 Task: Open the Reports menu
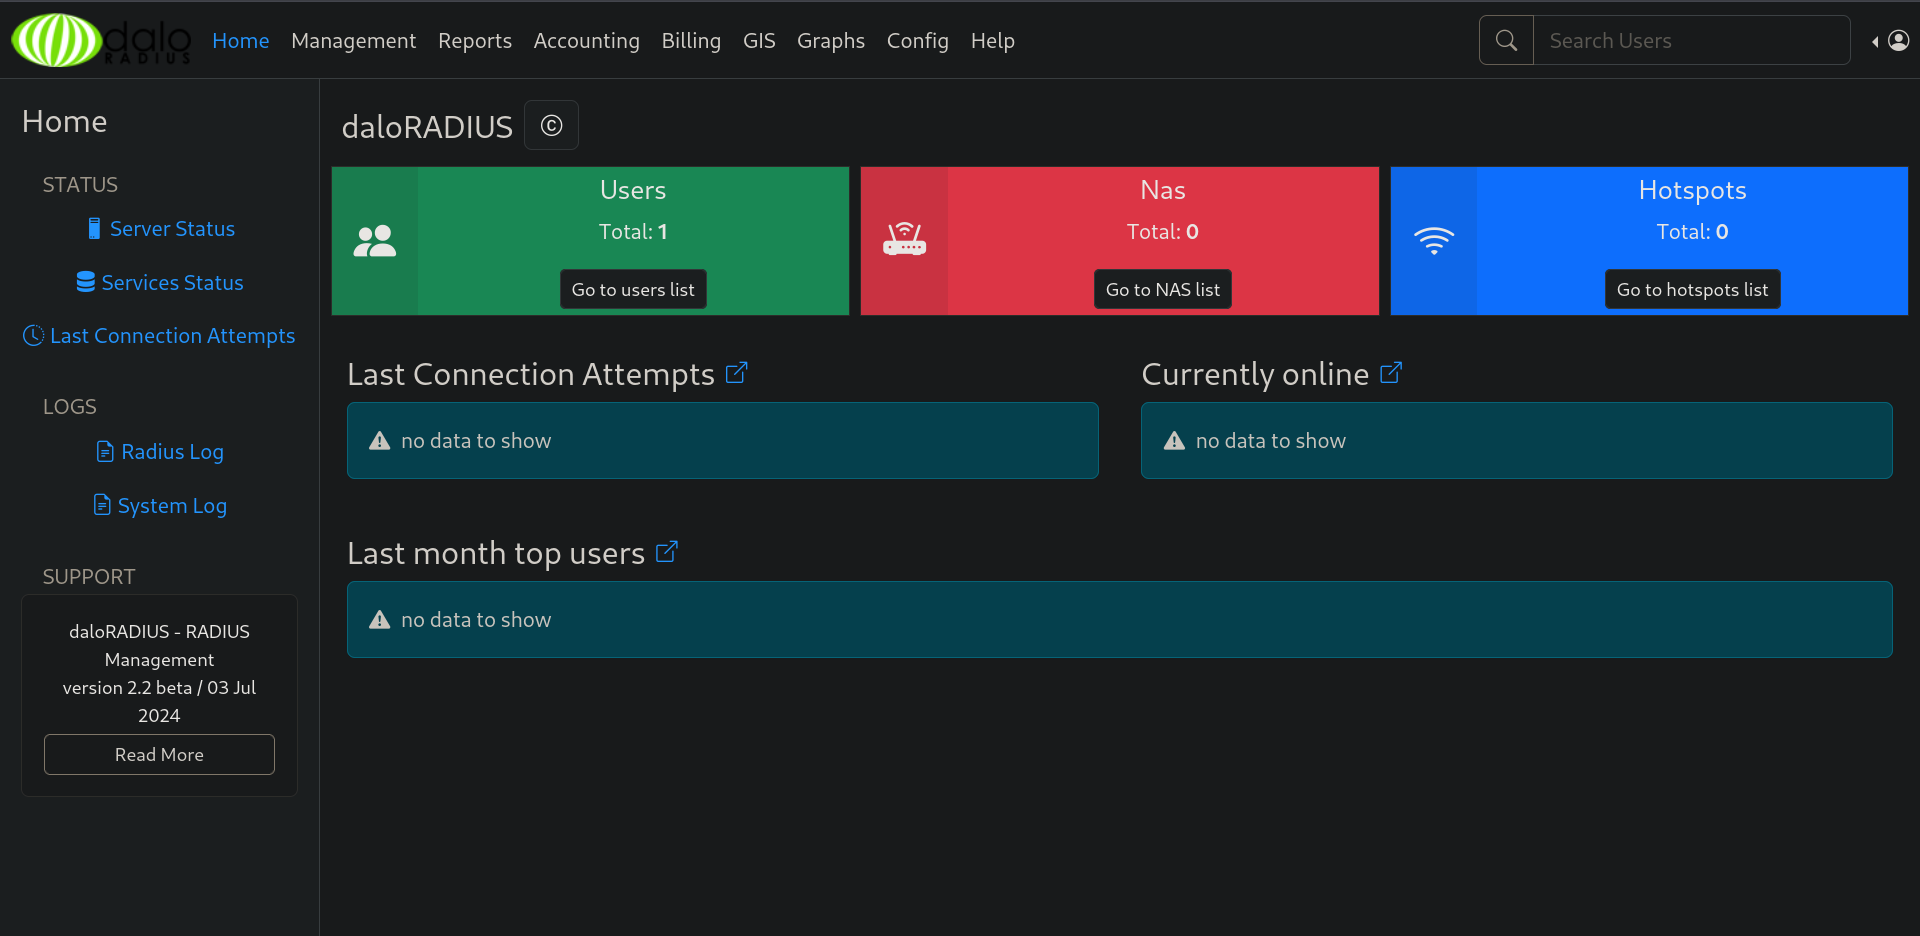pyautogui.click(x=475, y=40)
